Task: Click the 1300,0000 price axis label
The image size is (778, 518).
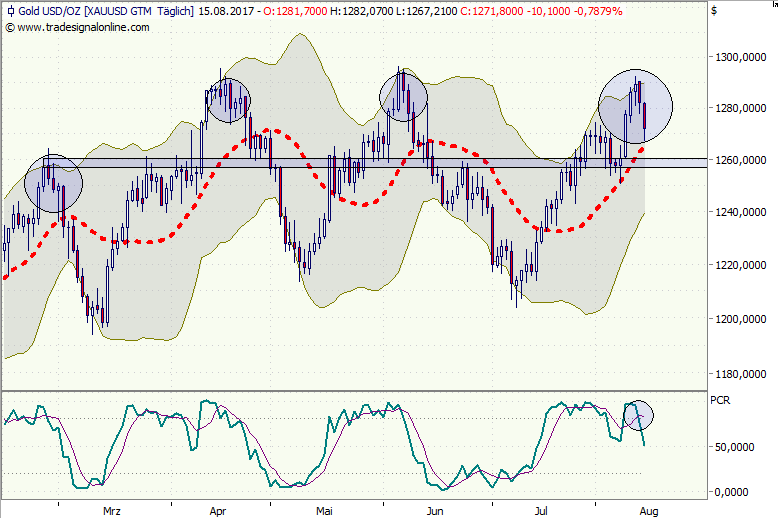Action: (740, 57)
